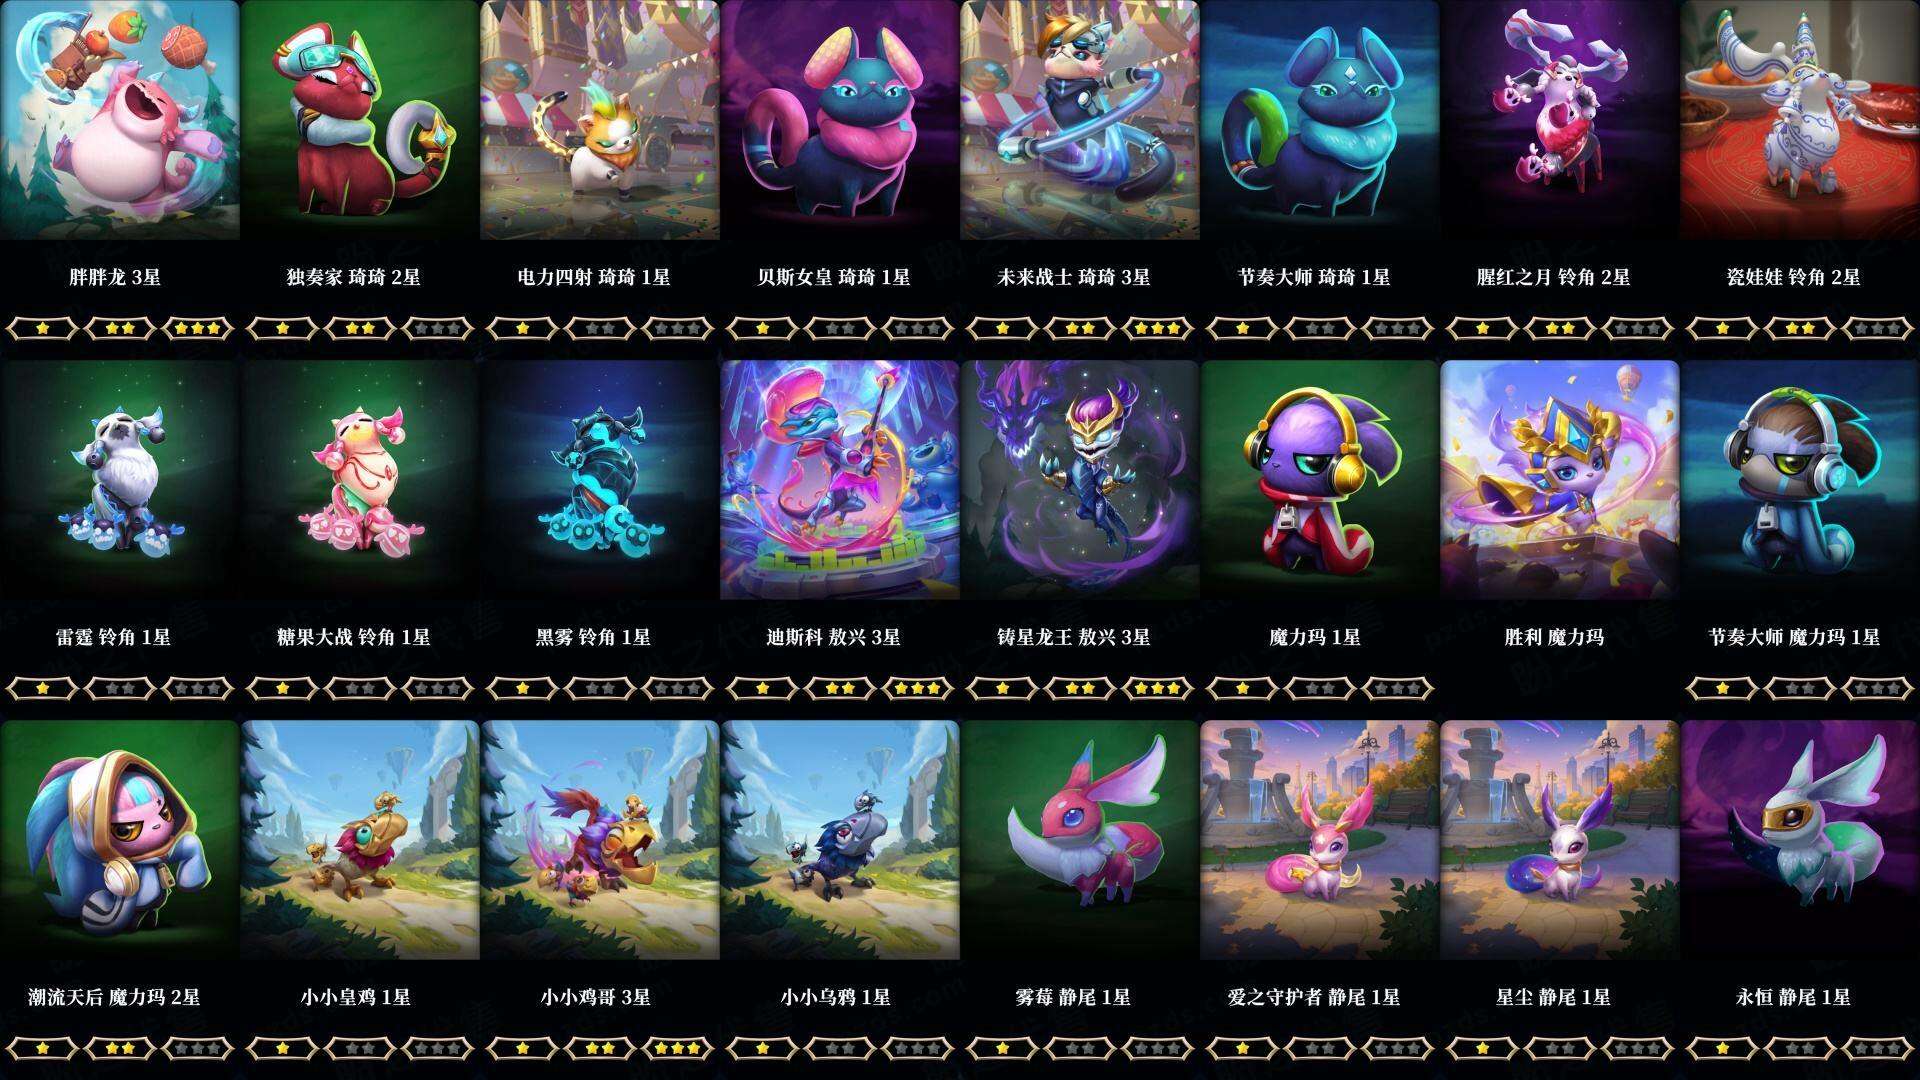Viewport: 1920px width, 1080px height.
Task: Click the 雾莓 静尾 1星 label
Action: (x=1073, y=997)
